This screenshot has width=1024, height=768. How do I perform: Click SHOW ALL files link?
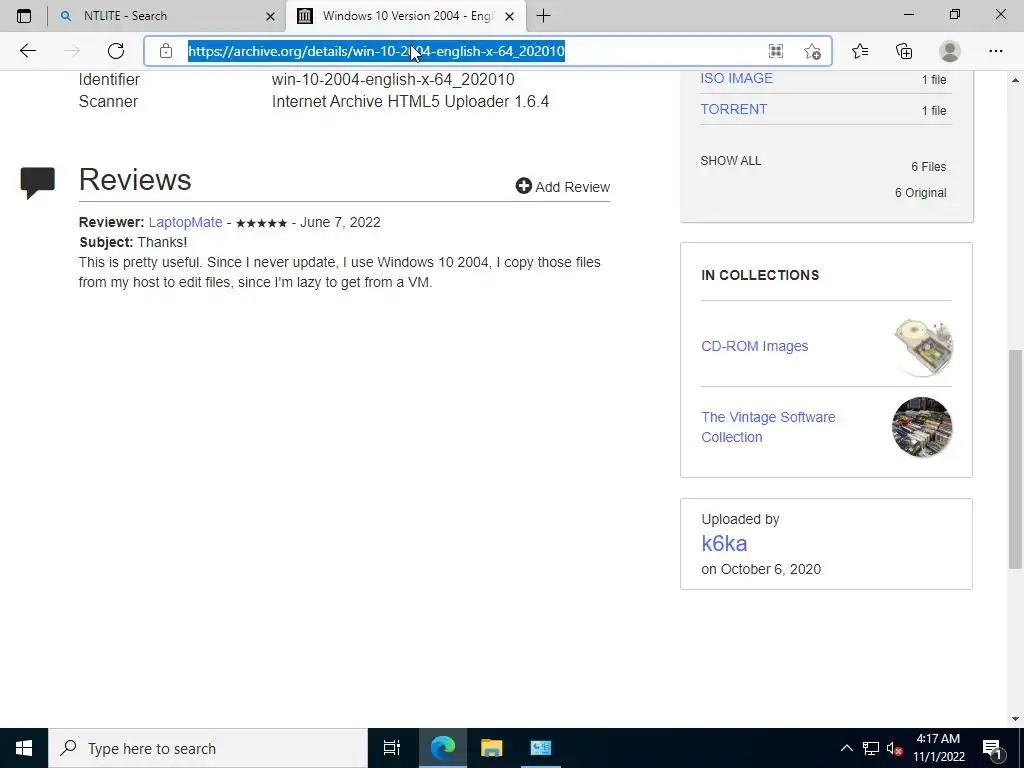(730, 161)
